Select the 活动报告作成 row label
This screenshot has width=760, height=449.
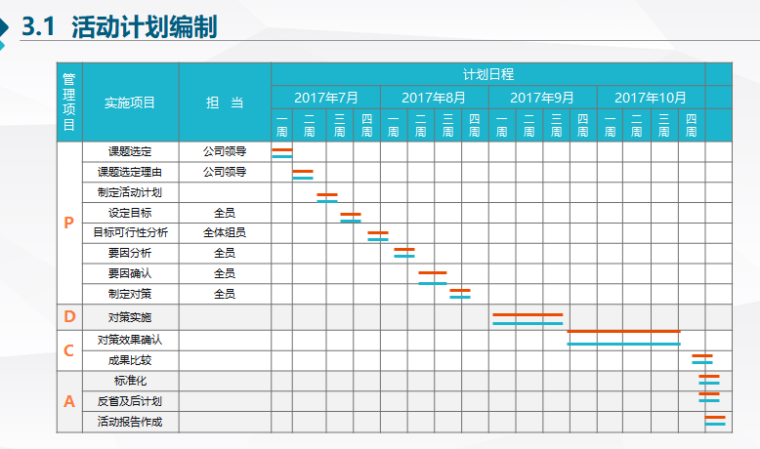tap(130, 422)
